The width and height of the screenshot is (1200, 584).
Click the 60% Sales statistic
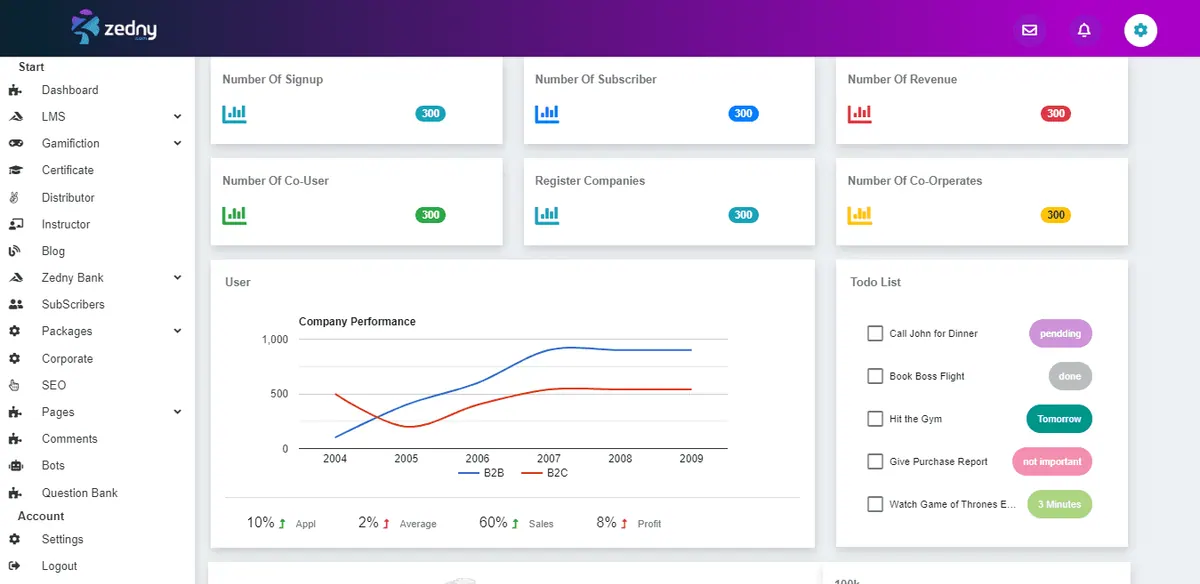[516, 523]
